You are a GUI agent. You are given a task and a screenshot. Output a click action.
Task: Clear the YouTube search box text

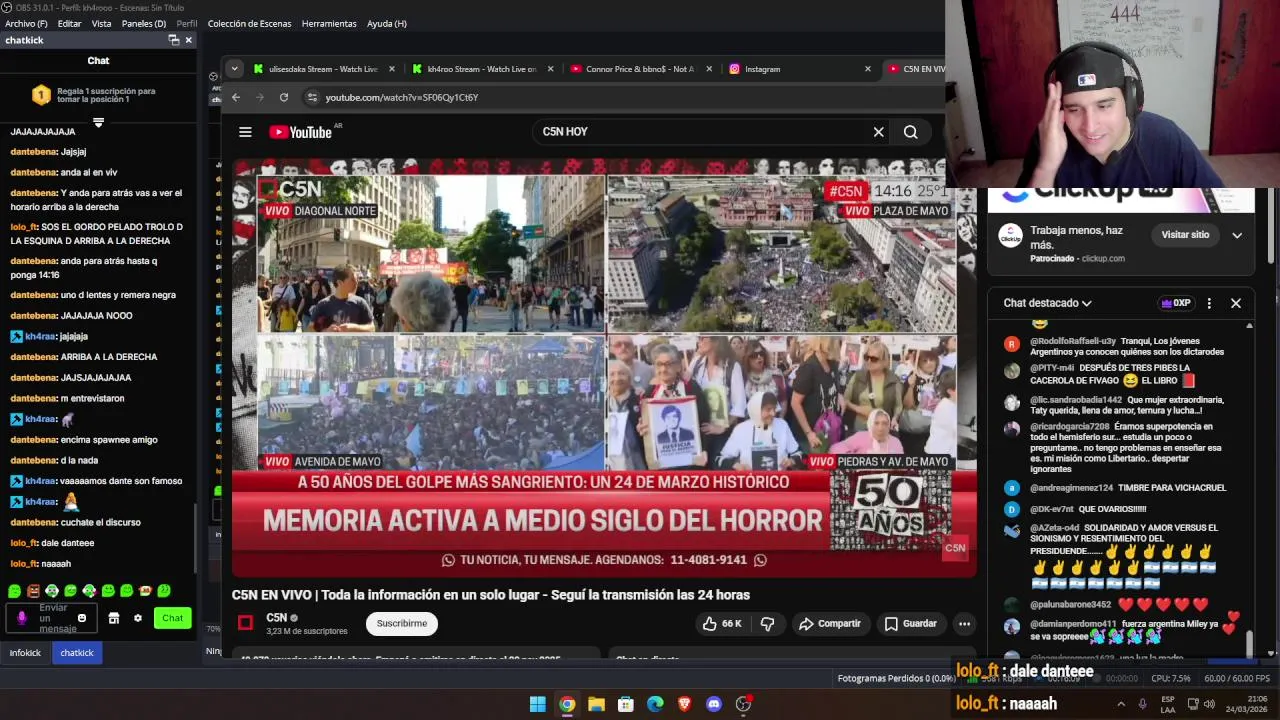coord(878,132)
